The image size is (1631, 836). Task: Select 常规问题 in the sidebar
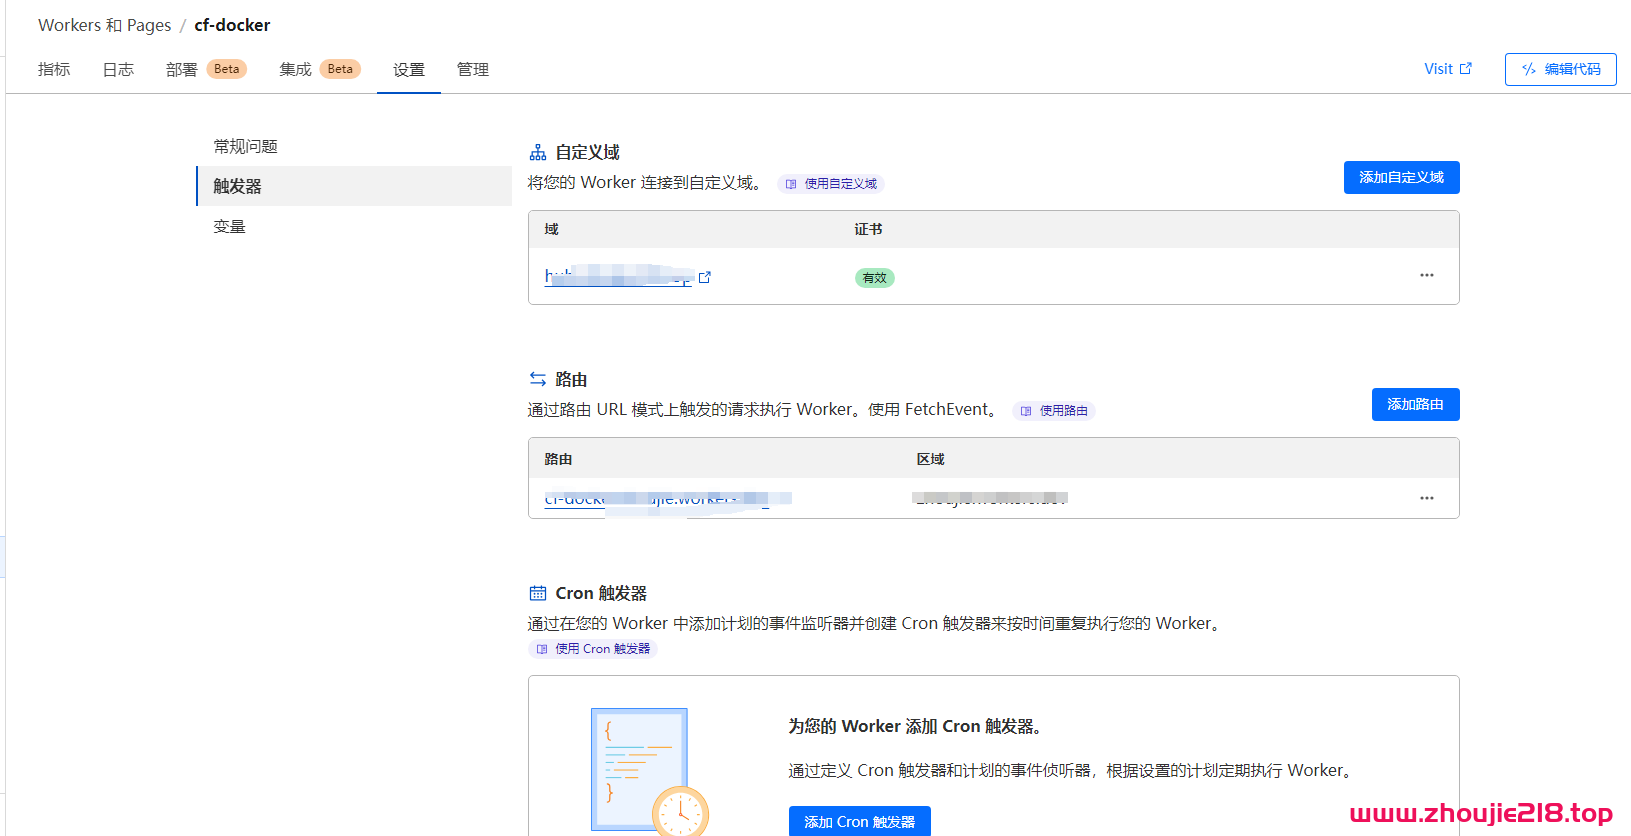coord(245,146)
